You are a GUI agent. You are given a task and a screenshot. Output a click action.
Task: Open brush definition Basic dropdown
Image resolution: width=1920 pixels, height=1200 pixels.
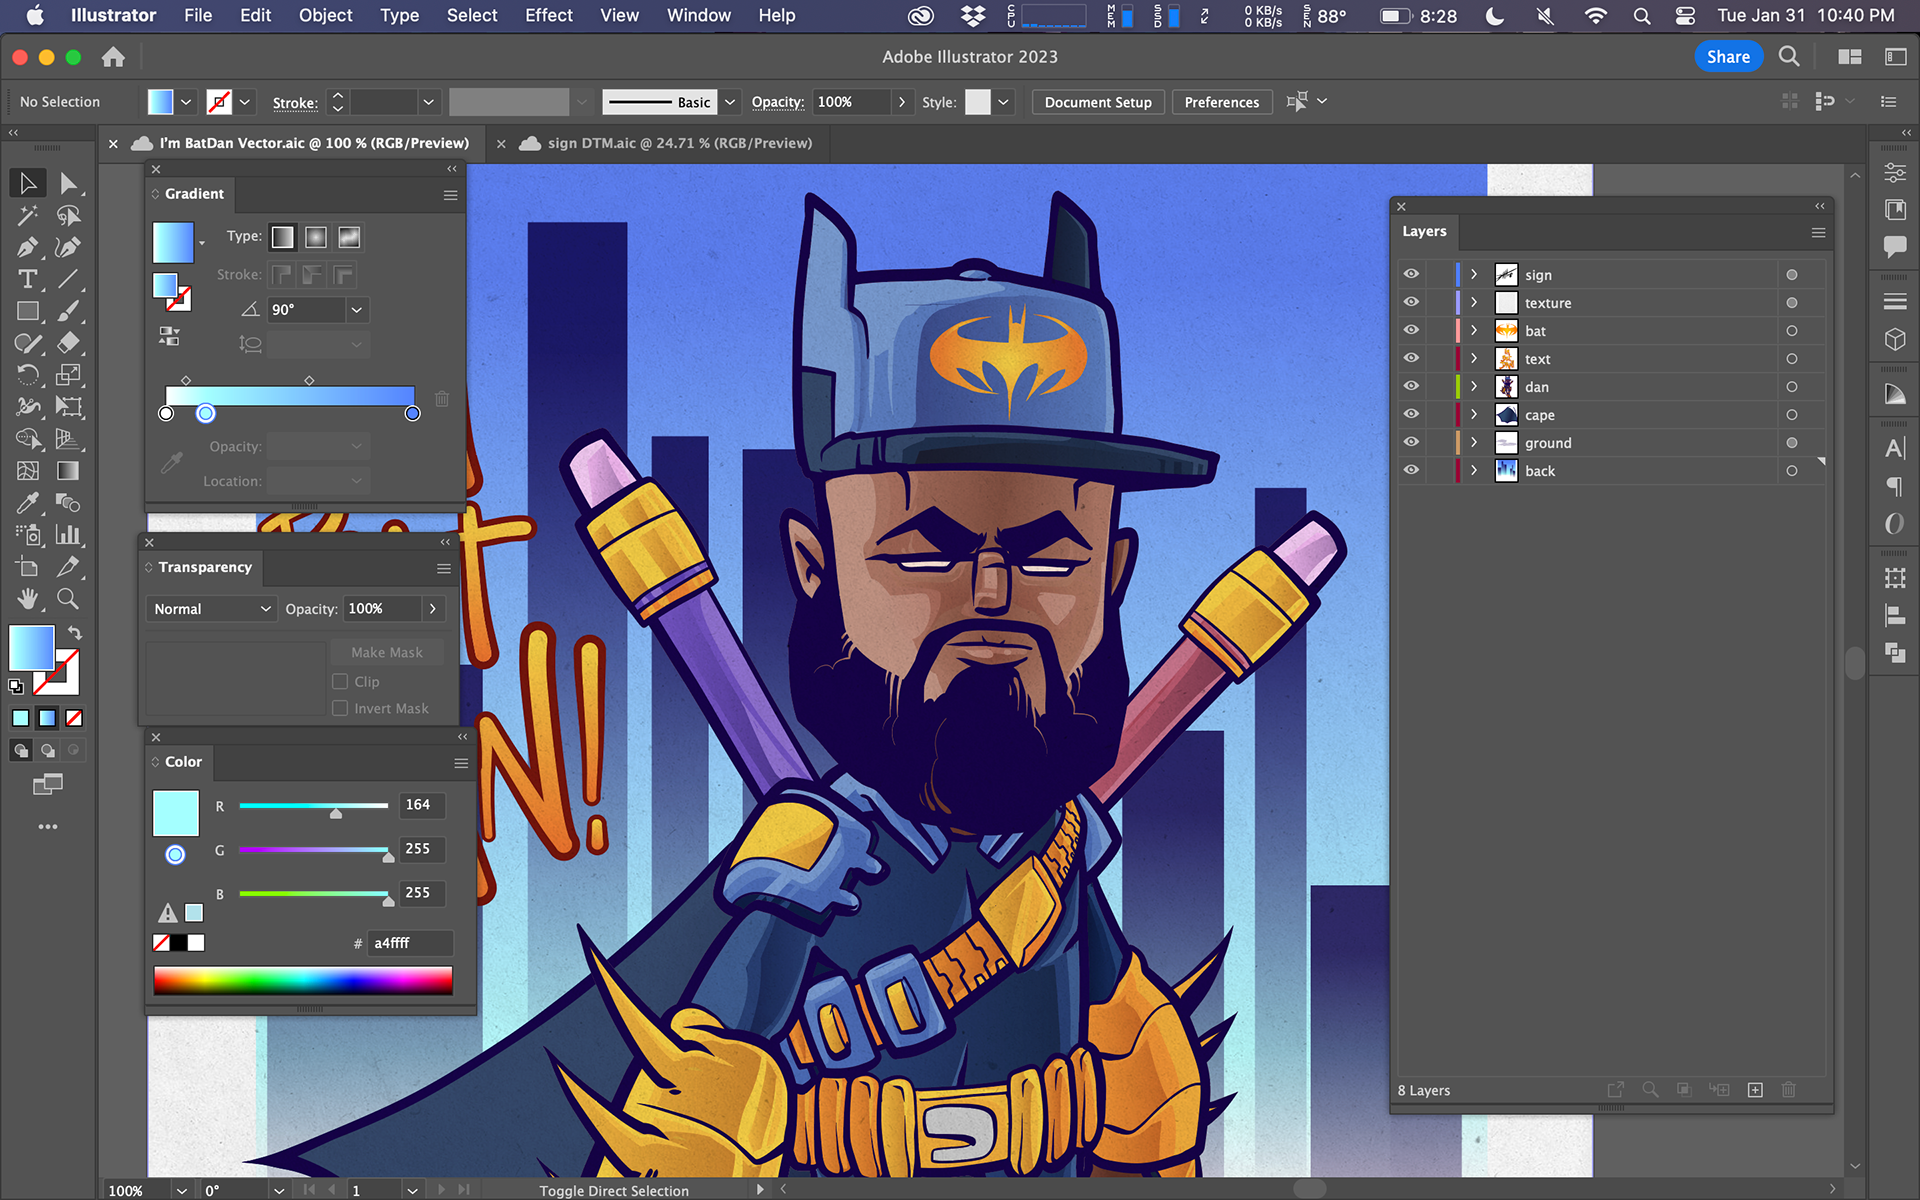pyautogui.click(x=730, y=102)
